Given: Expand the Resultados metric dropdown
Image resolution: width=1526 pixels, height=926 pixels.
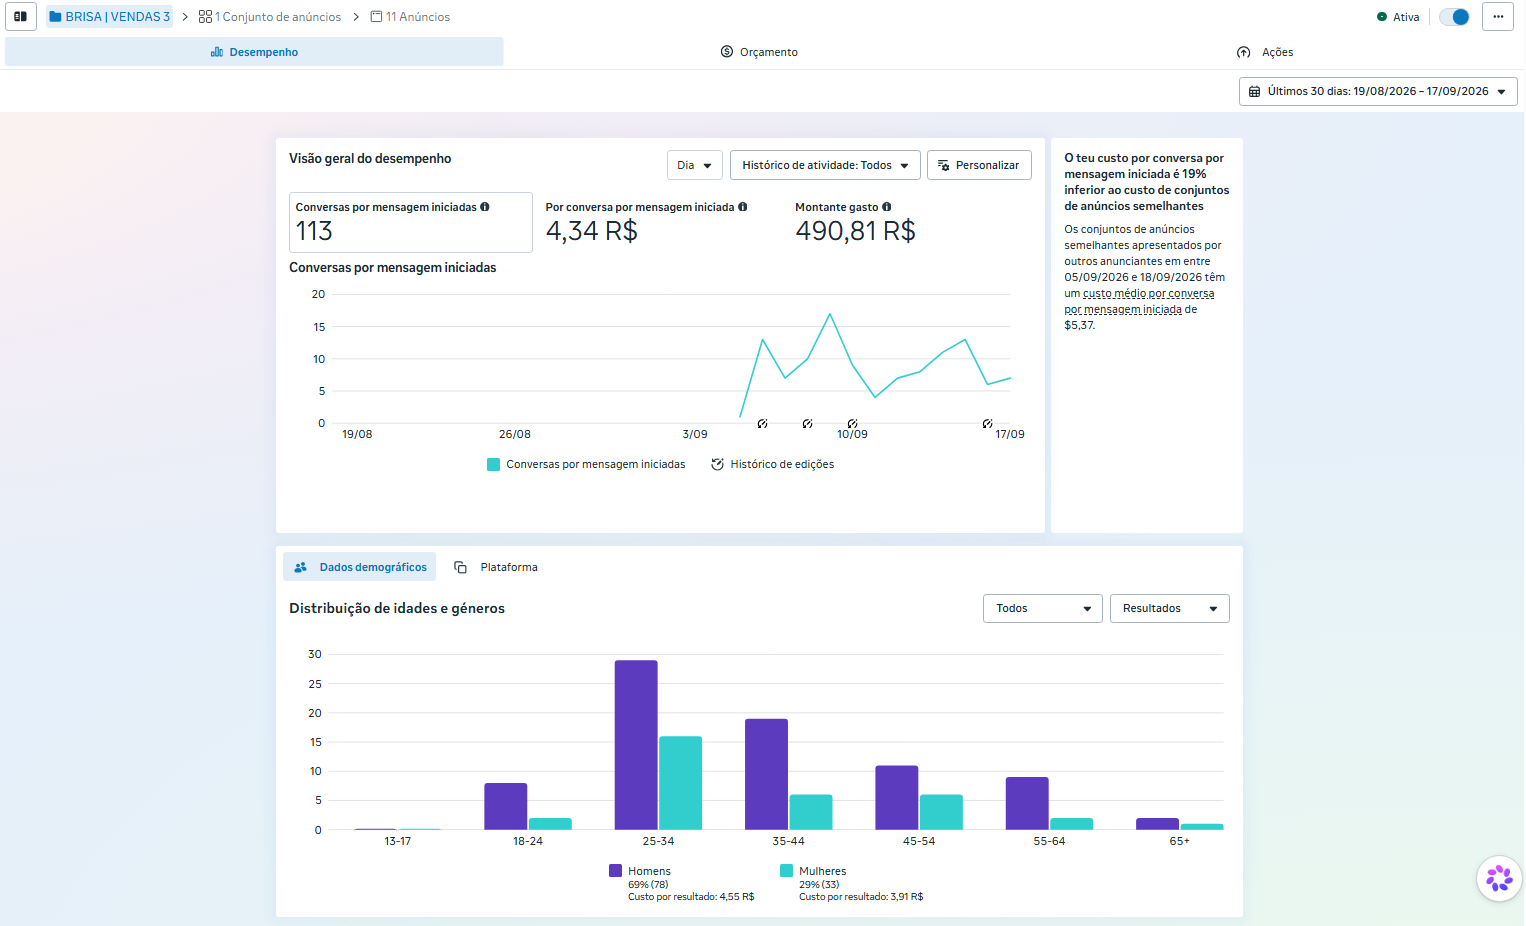Looking at the screenshot, I should click(x=1170, y=608).
